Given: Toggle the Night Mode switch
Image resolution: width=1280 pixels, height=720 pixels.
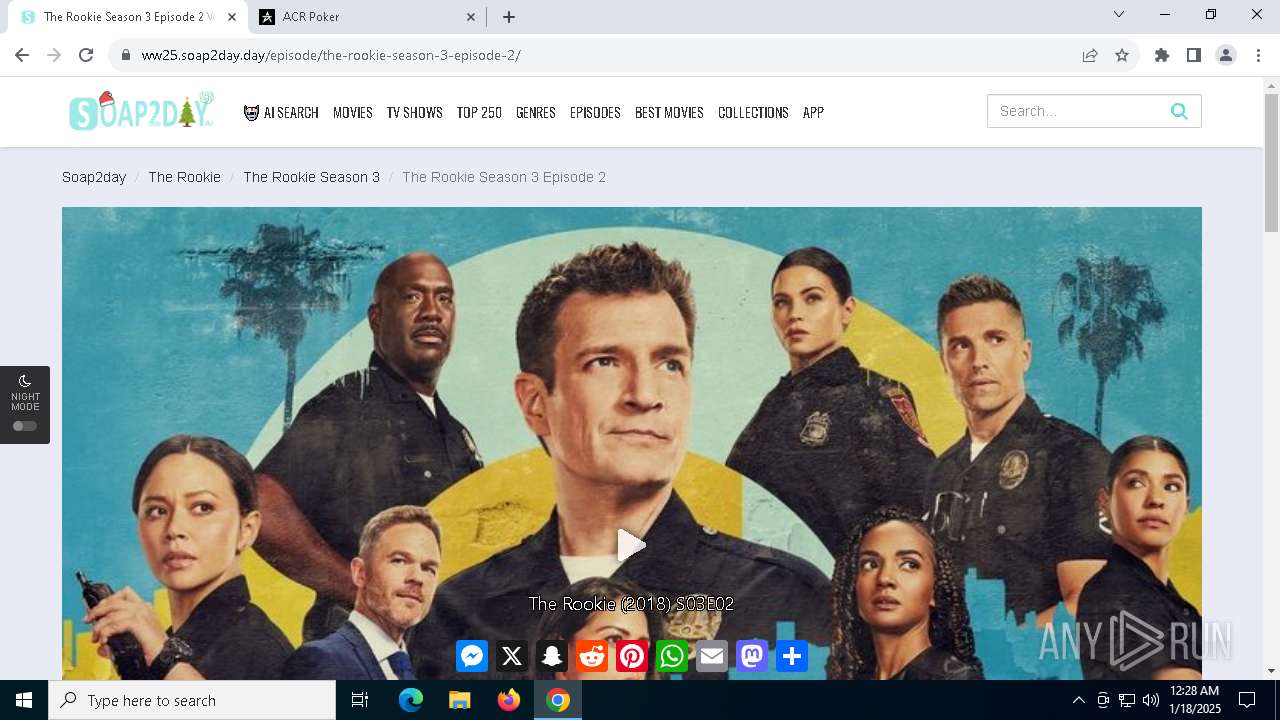Looking at the screenshot, I should 25,426.
